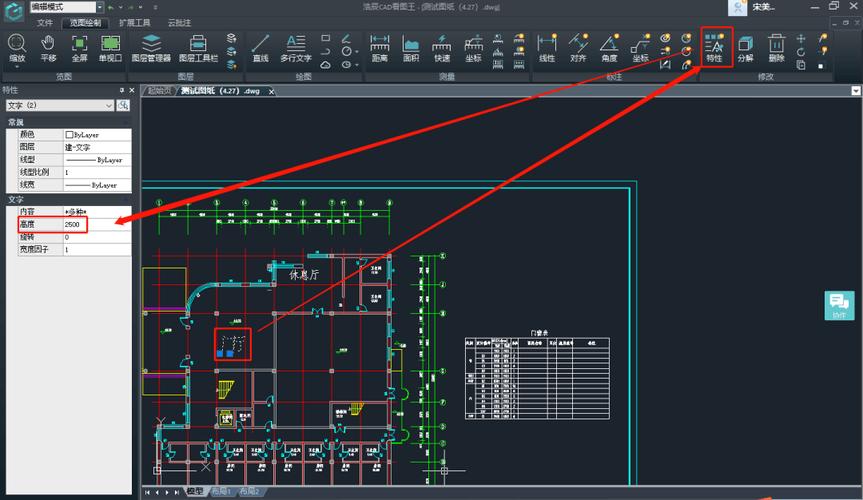The width and height of the screenshot is (863, 500).
Task: Click the undo arrow in title bar
Action: pos(111,8)
